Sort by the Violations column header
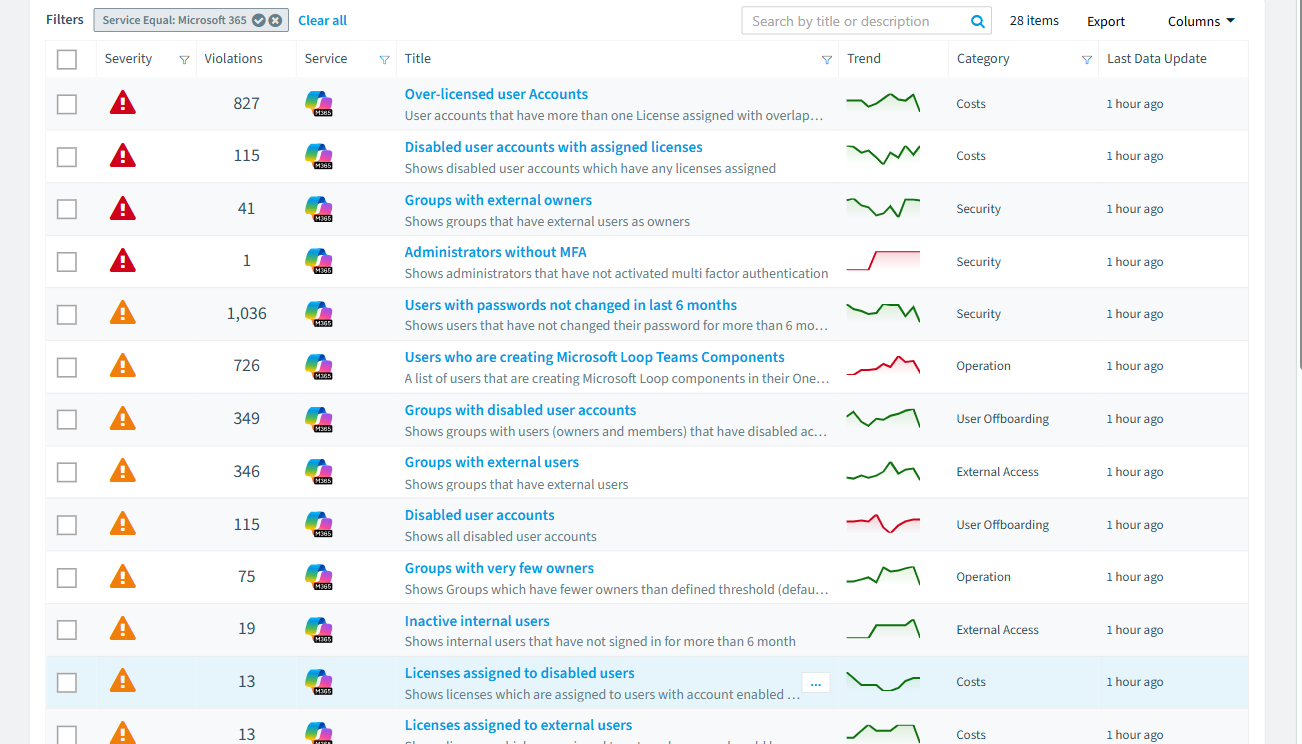This screenshot has height=744, width=1302. (x=233, y=59)
